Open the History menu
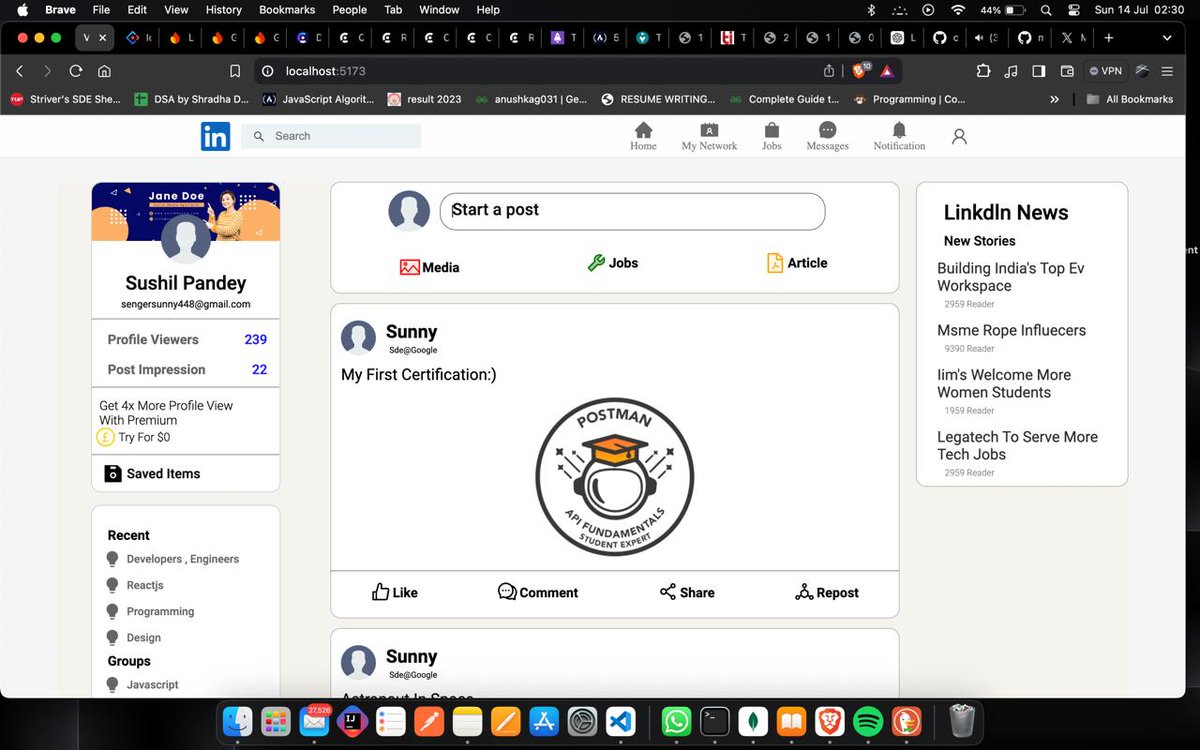1200x750 pixels. tap(223, 9)
